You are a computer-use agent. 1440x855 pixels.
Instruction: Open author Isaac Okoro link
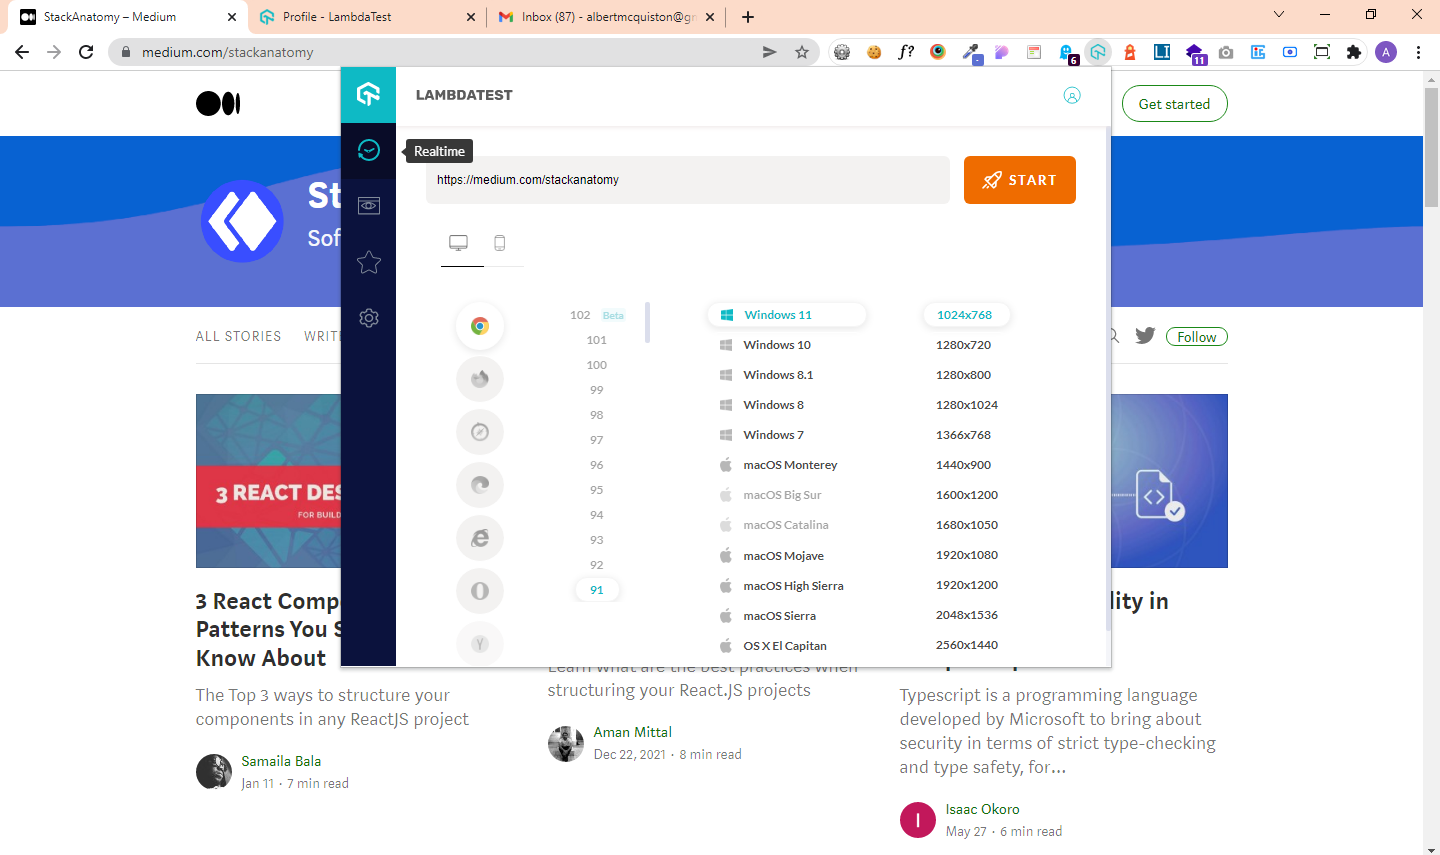[983, 809]
